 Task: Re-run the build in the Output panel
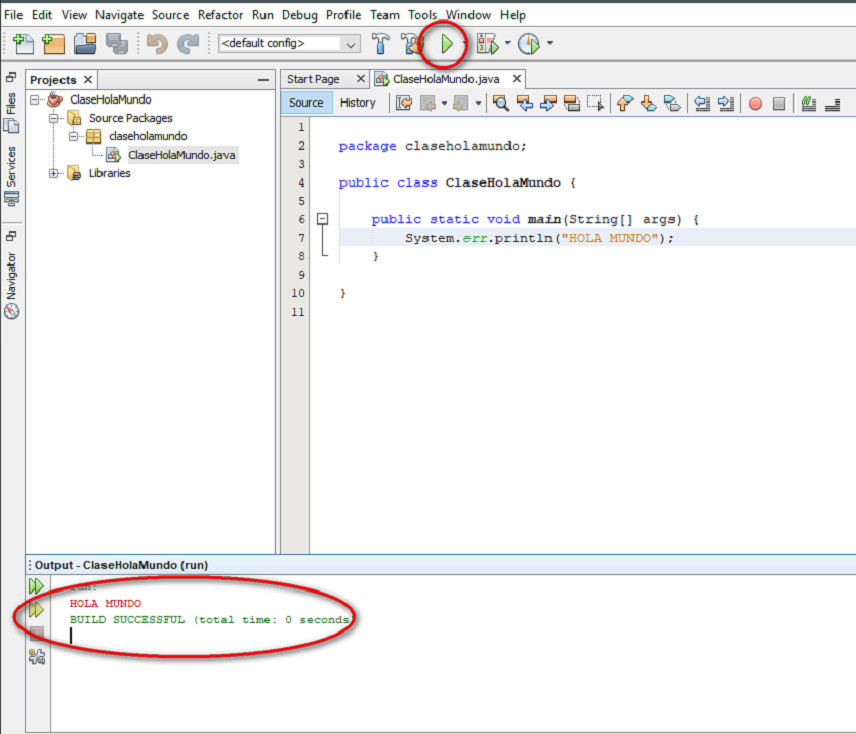38,586
